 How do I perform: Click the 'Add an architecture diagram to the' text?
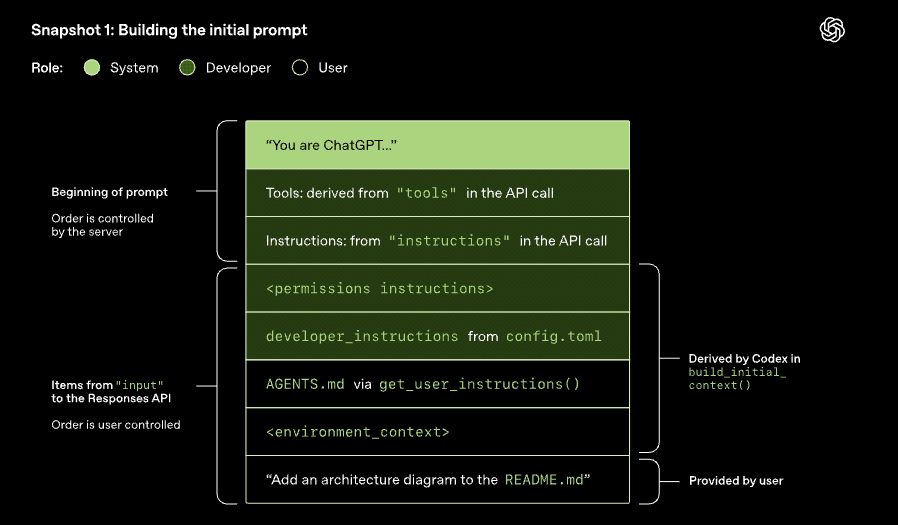point(382,480)
